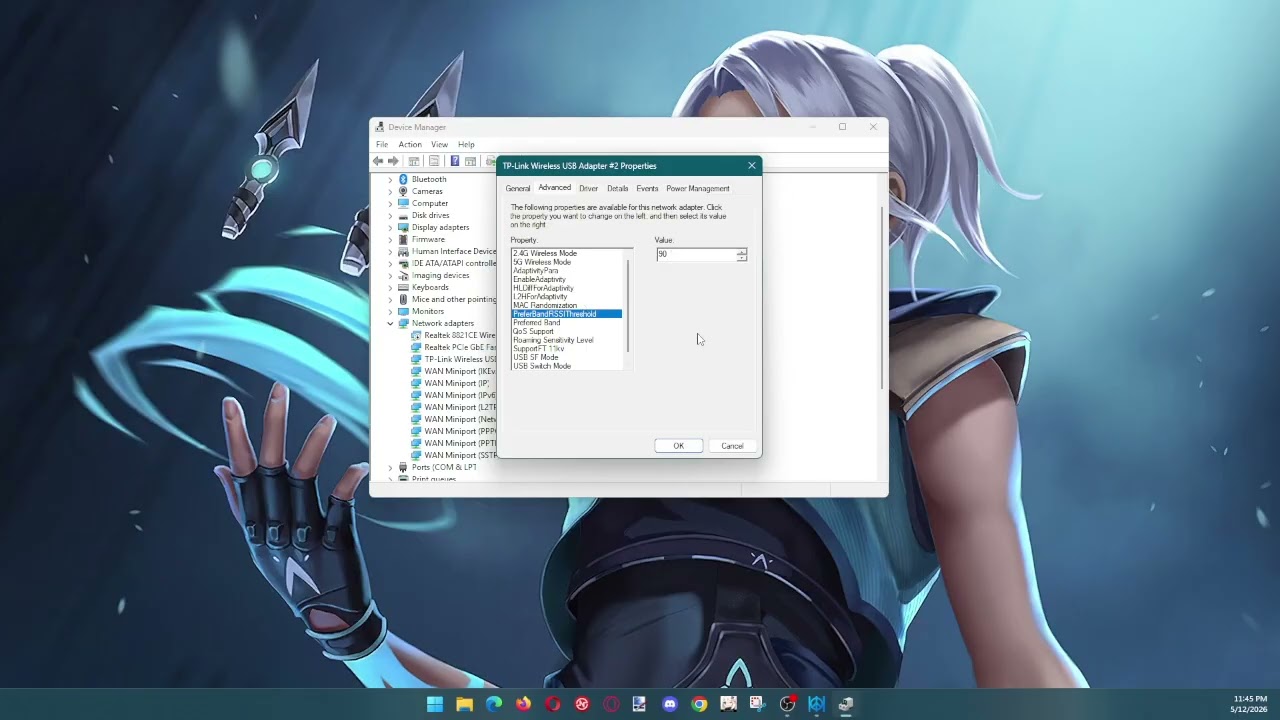Open Snipping Tool from the taskbar
Screen dimensions: 1280x720
coord(758,704)
